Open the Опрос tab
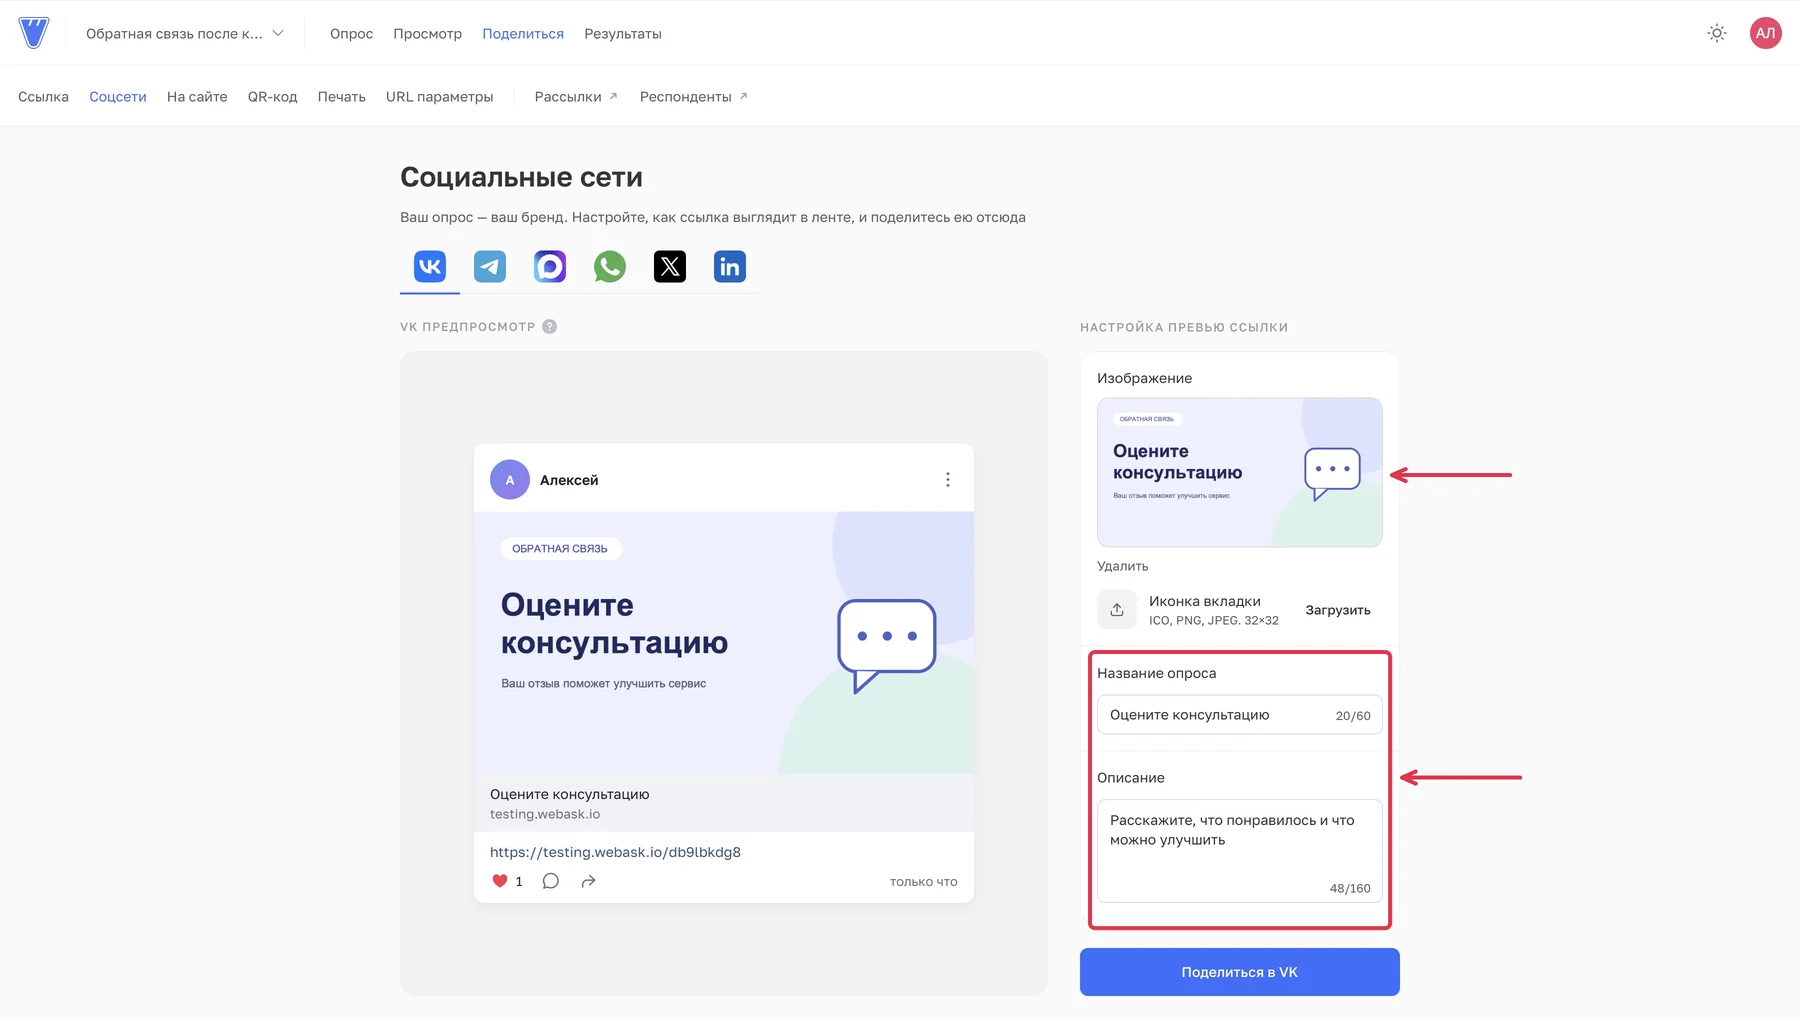 (351, 34)
